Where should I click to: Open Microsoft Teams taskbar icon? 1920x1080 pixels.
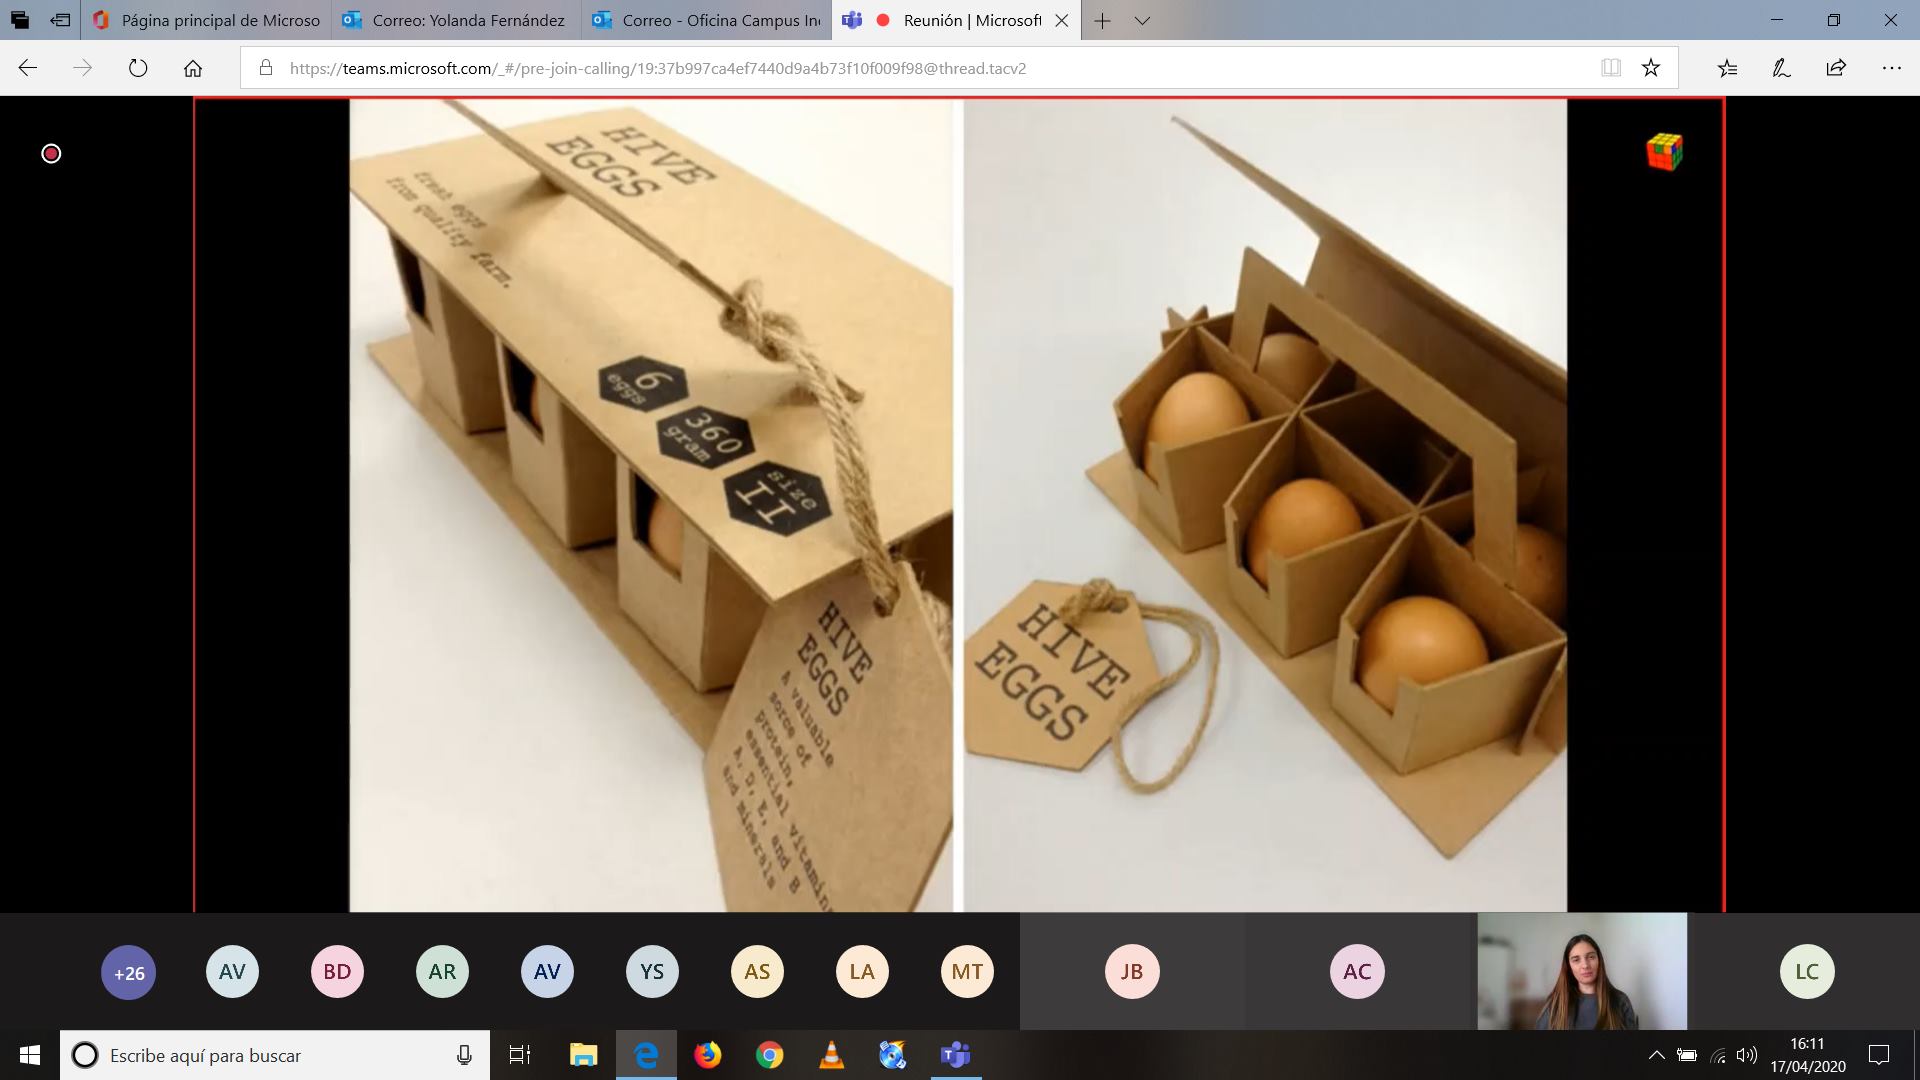[x=955, y=1055]
